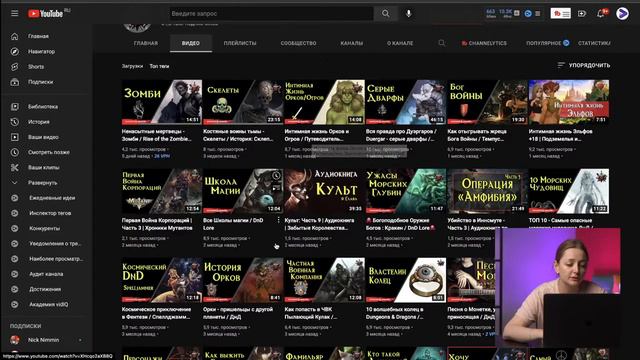Image resolution: width=640 pixels, height=360 pixels.
Task: Switch to the Сообщество tab
Action: tap(298, 43)
